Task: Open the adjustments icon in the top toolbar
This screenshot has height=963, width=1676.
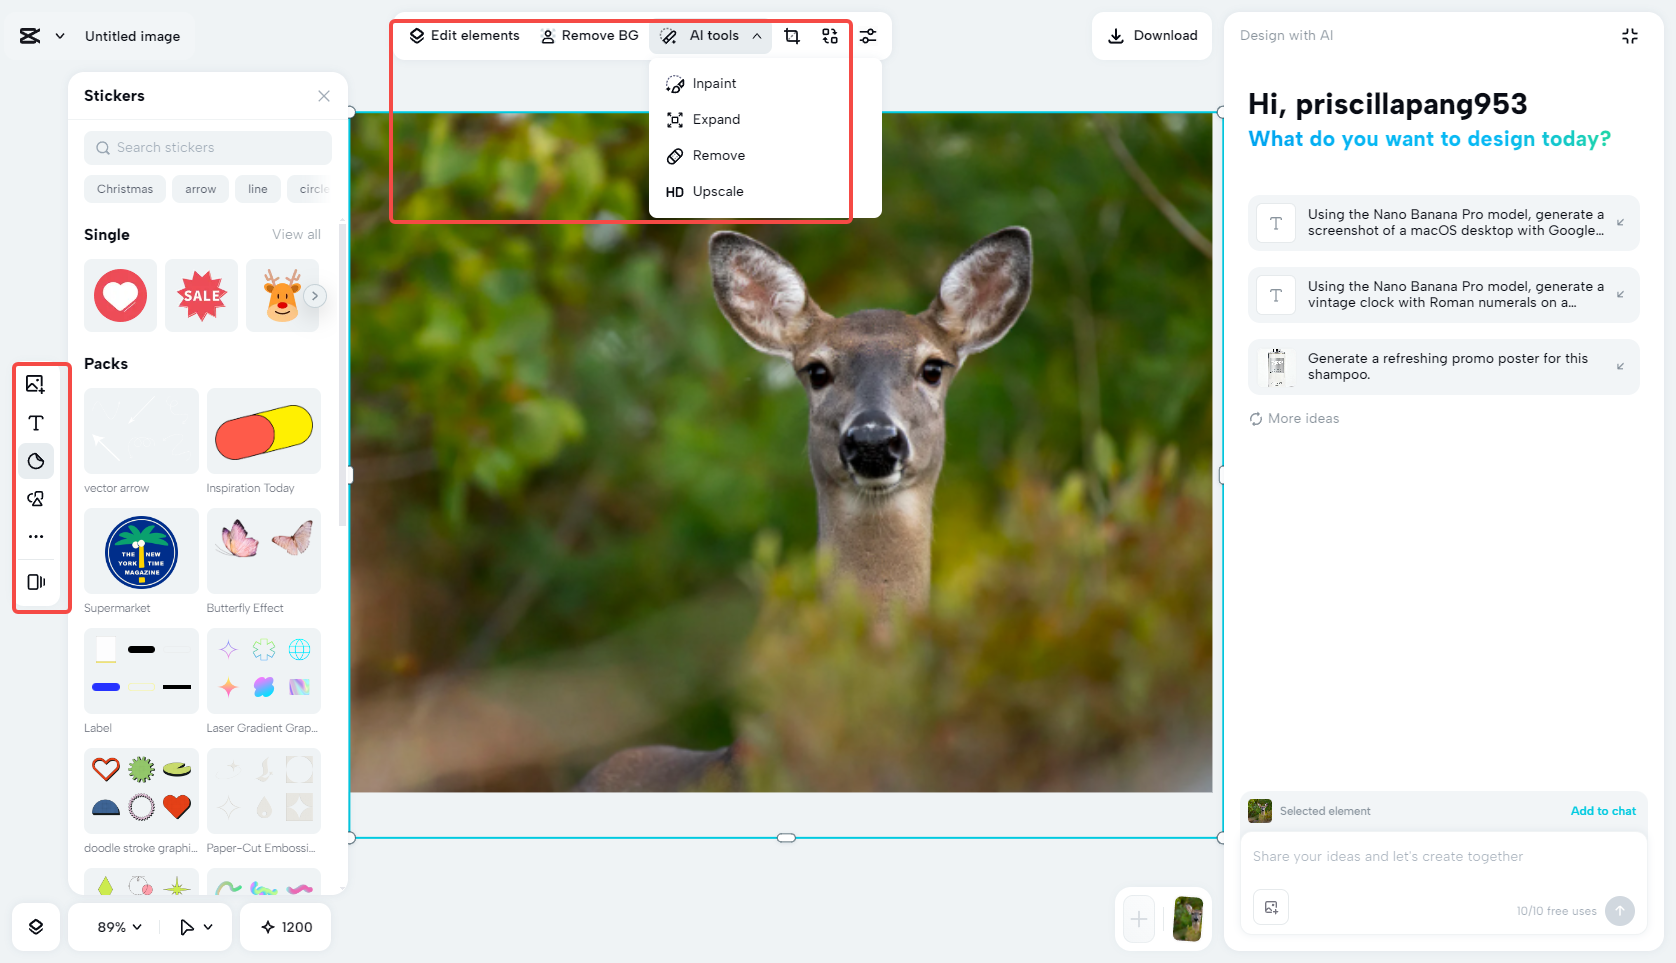Action: pyautogui.click(x=867, y=35)
